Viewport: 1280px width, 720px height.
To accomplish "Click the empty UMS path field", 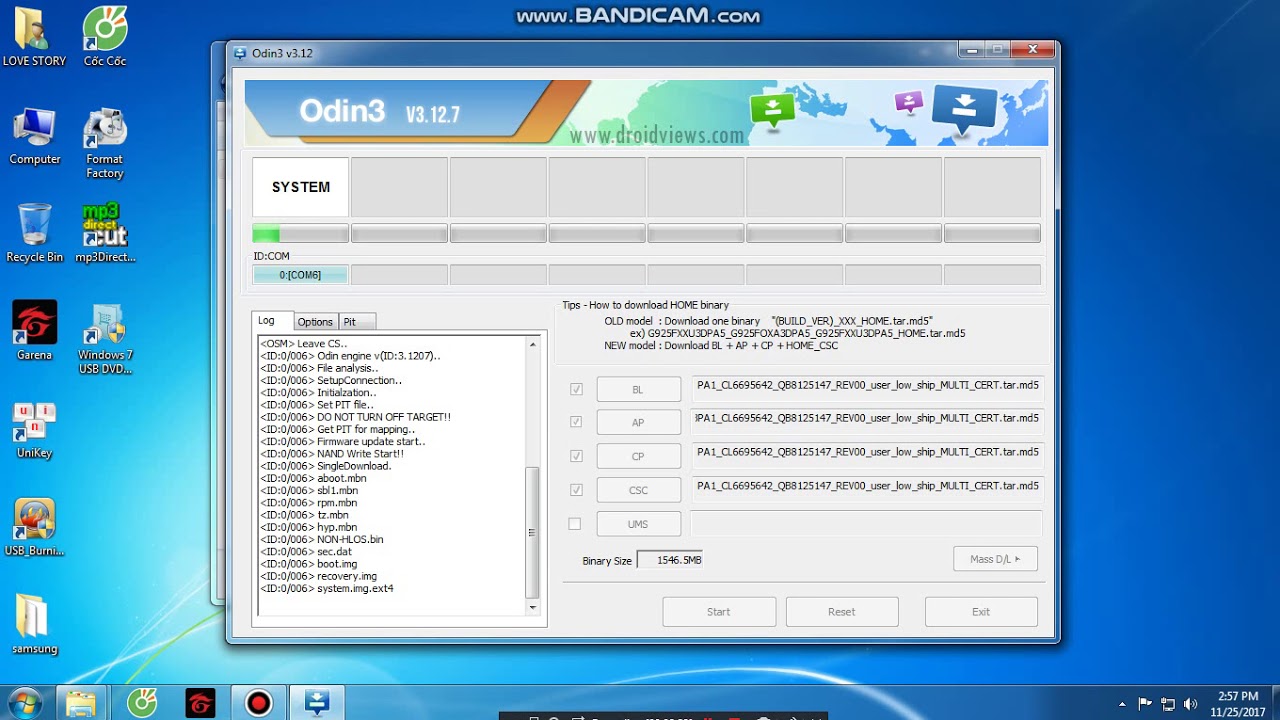I will tap(866, 523).
